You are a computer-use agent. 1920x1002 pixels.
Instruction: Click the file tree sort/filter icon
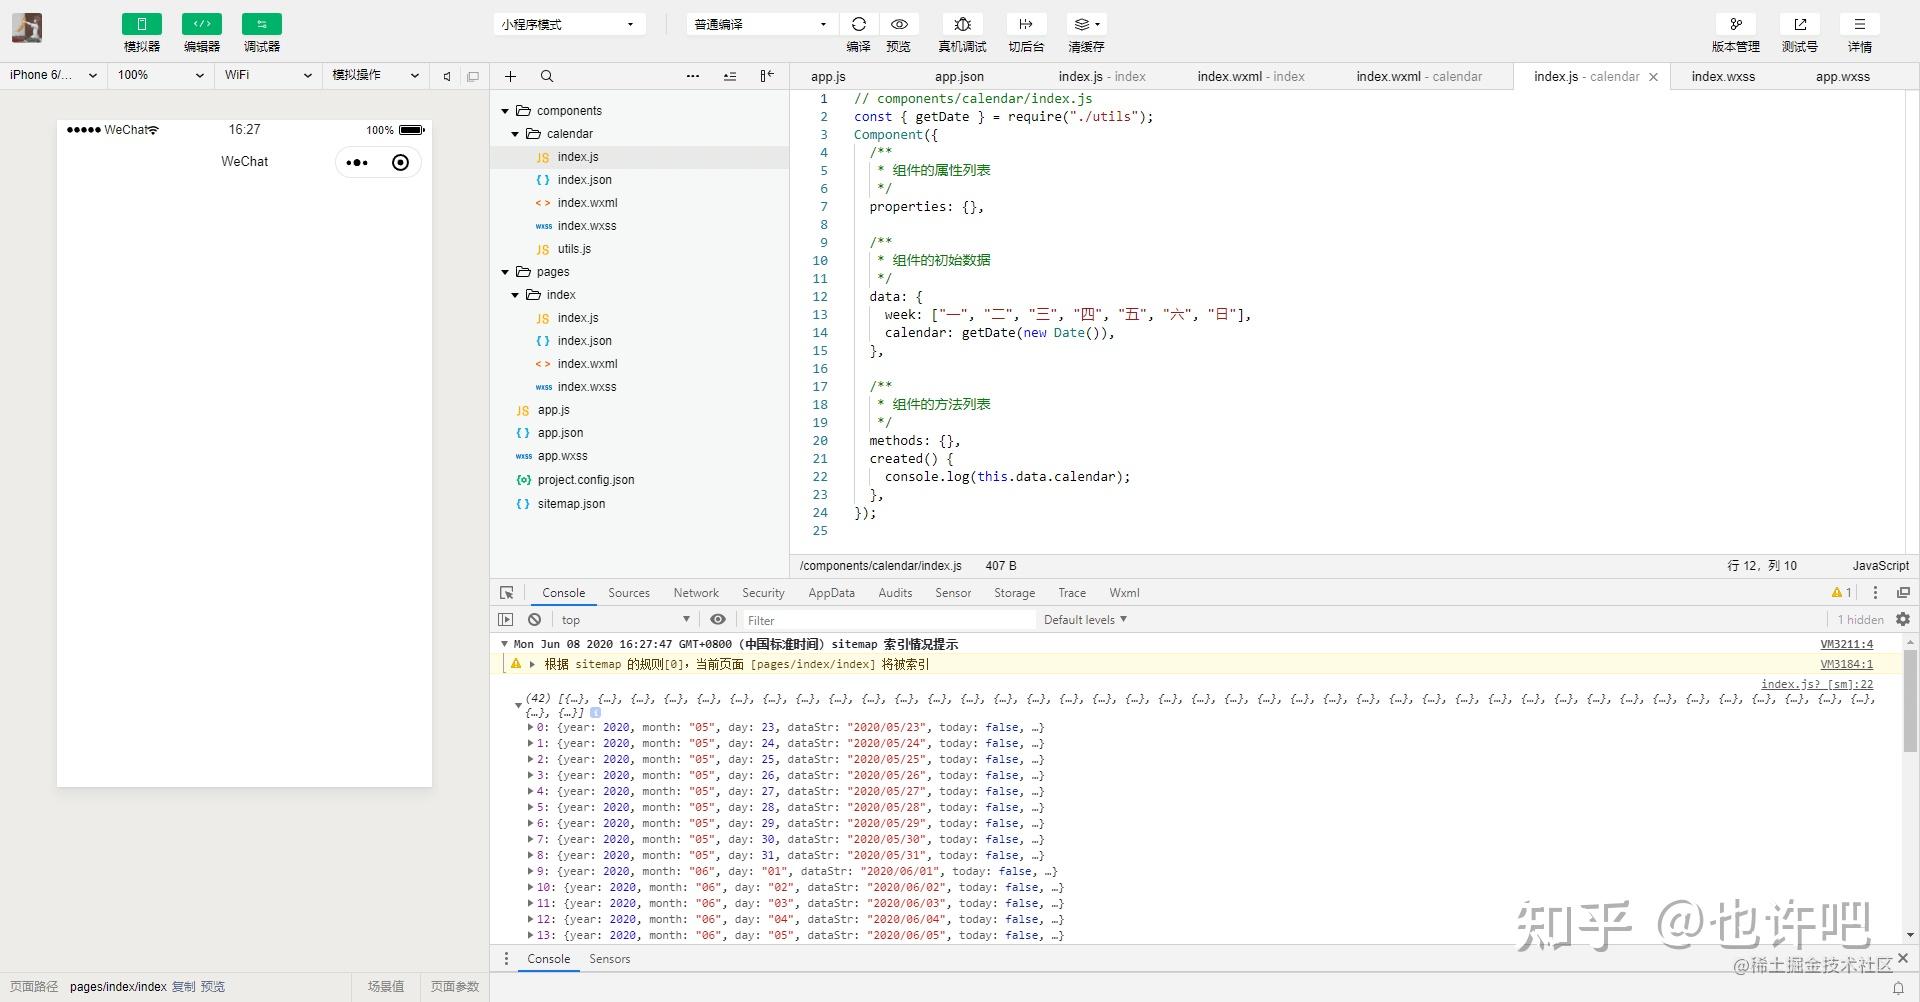(x=730, y=76)
